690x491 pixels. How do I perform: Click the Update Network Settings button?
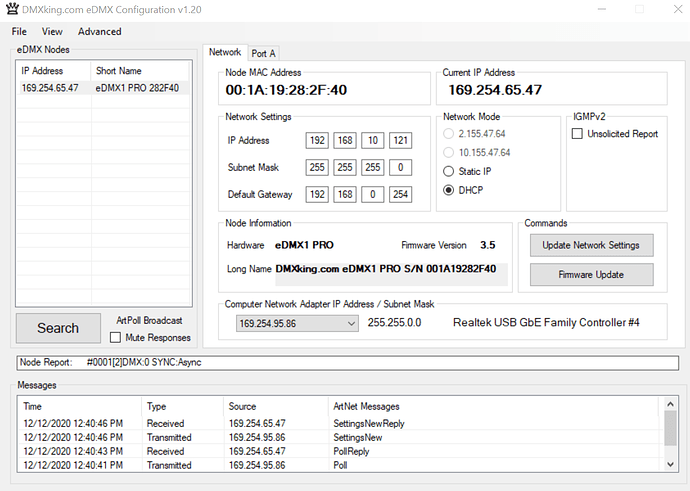pos(591,245)
